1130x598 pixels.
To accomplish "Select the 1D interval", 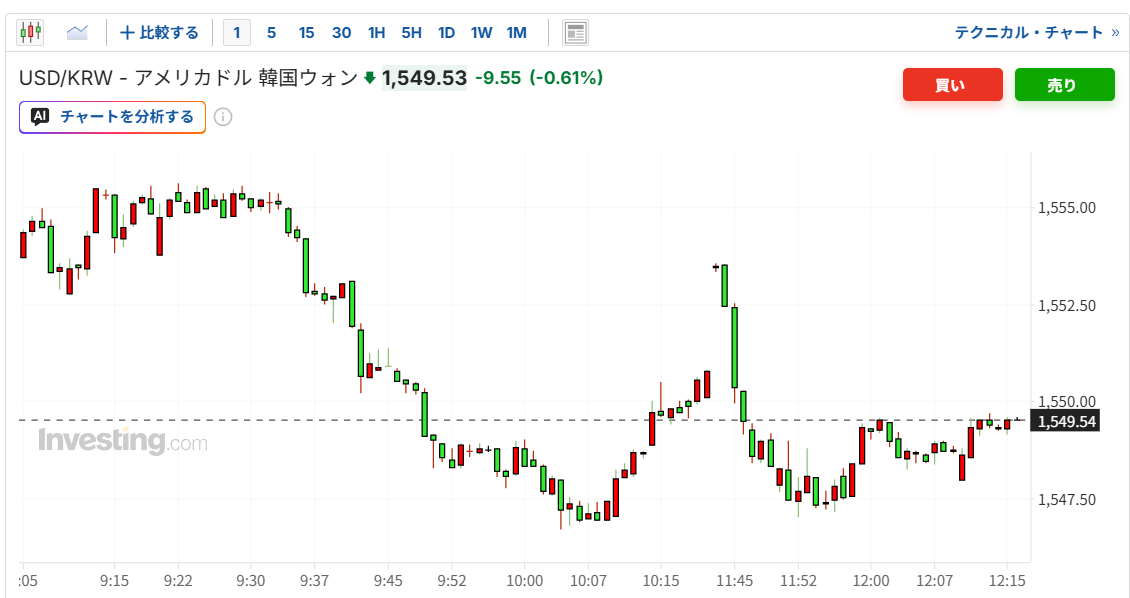I will pos(447,32).
